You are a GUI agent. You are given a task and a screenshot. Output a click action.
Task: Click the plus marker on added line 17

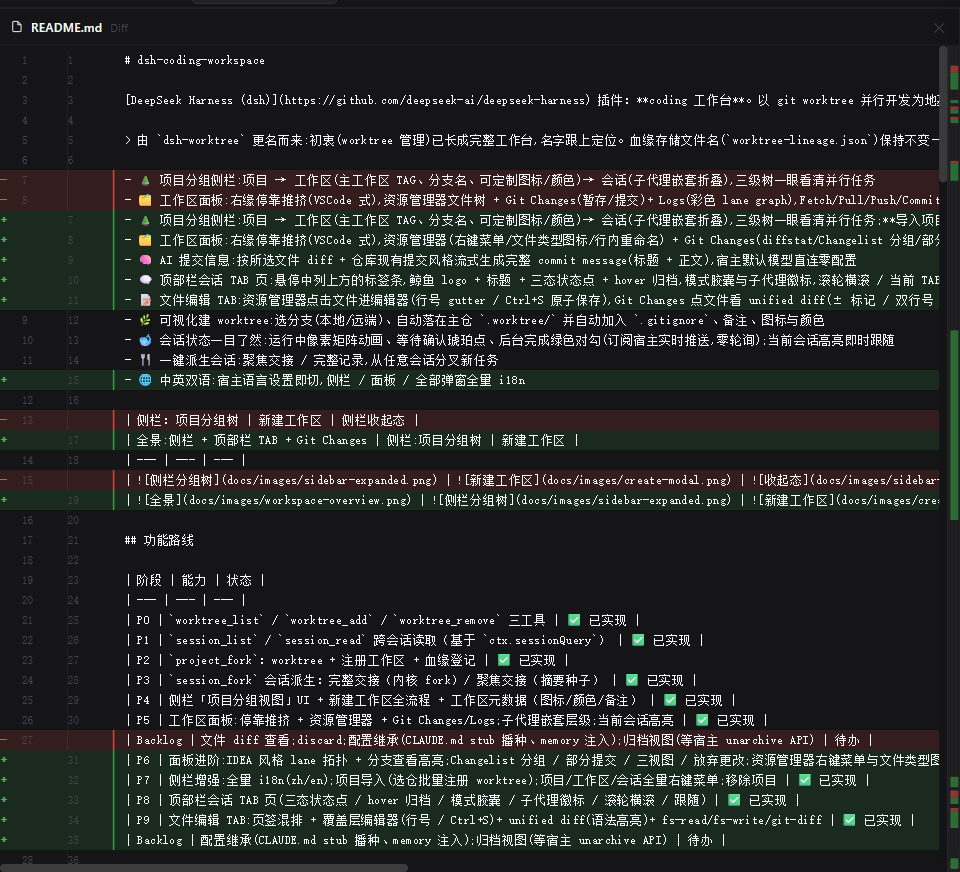(4, 440)
